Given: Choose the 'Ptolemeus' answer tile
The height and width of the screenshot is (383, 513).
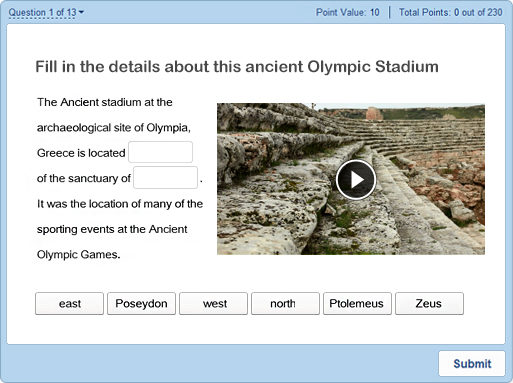Looking at the screenshot, I should coord(357,304).
